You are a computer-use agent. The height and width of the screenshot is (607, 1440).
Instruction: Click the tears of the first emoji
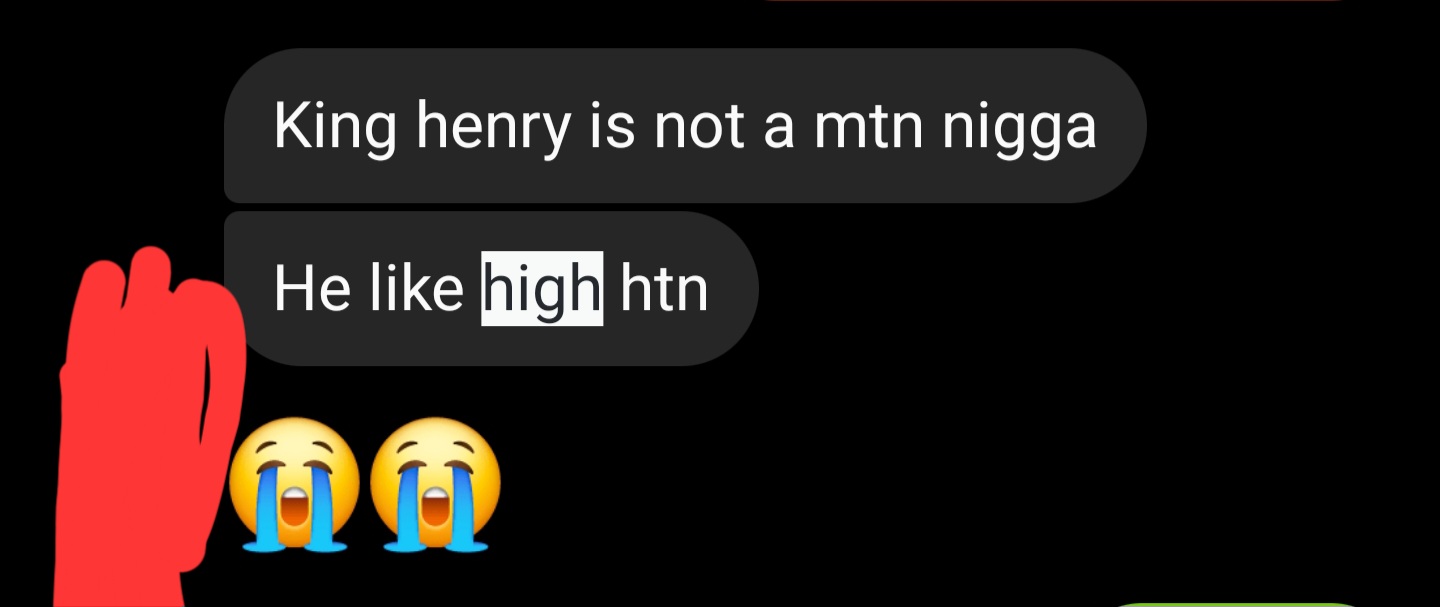(x=294, y=520)
